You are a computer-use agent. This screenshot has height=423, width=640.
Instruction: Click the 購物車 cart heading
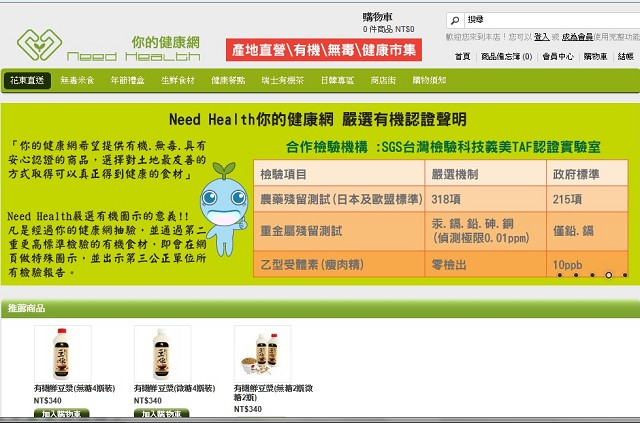point(378,17)
